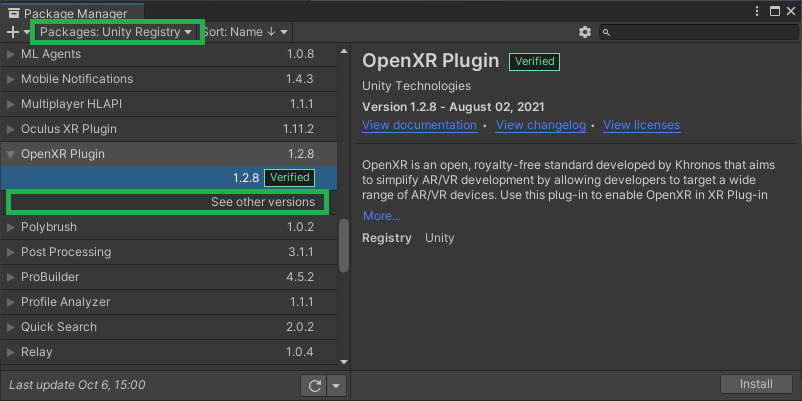Click the plus add package icon
Screen dimensions: 802x401
pos(13,32)
